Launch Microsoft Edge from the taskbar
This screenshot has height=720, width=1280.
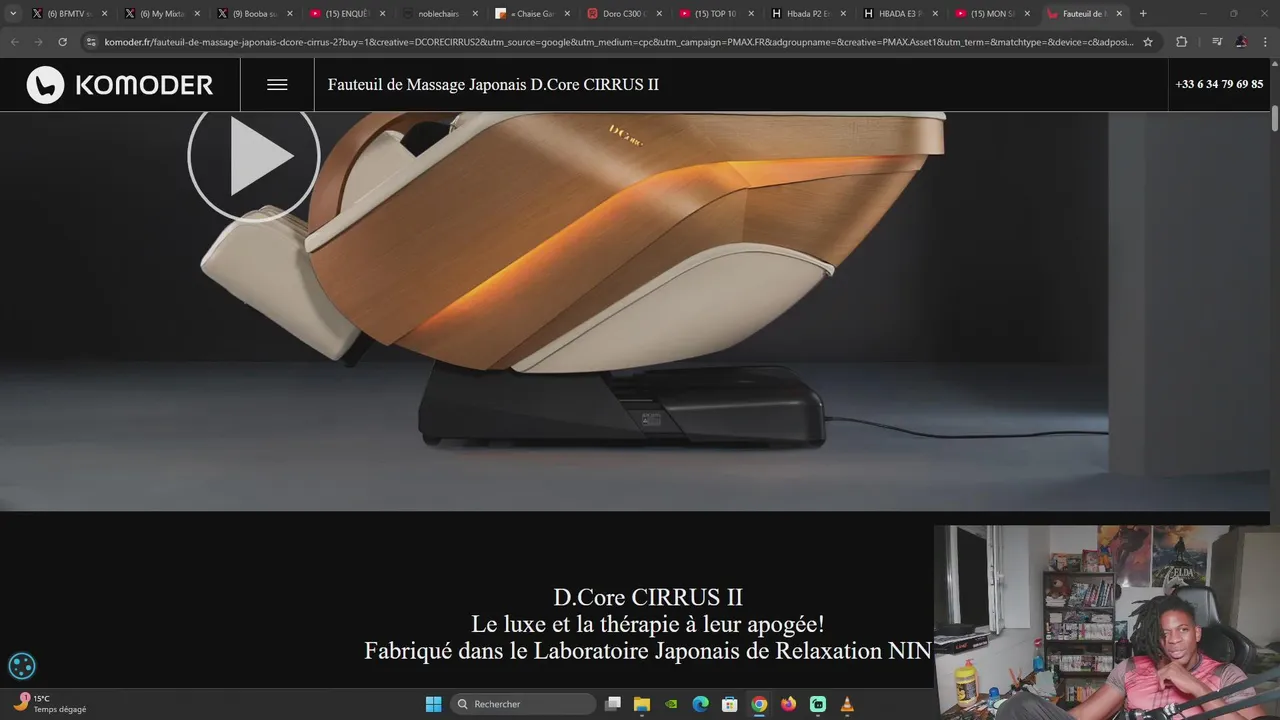click(701, 704)
